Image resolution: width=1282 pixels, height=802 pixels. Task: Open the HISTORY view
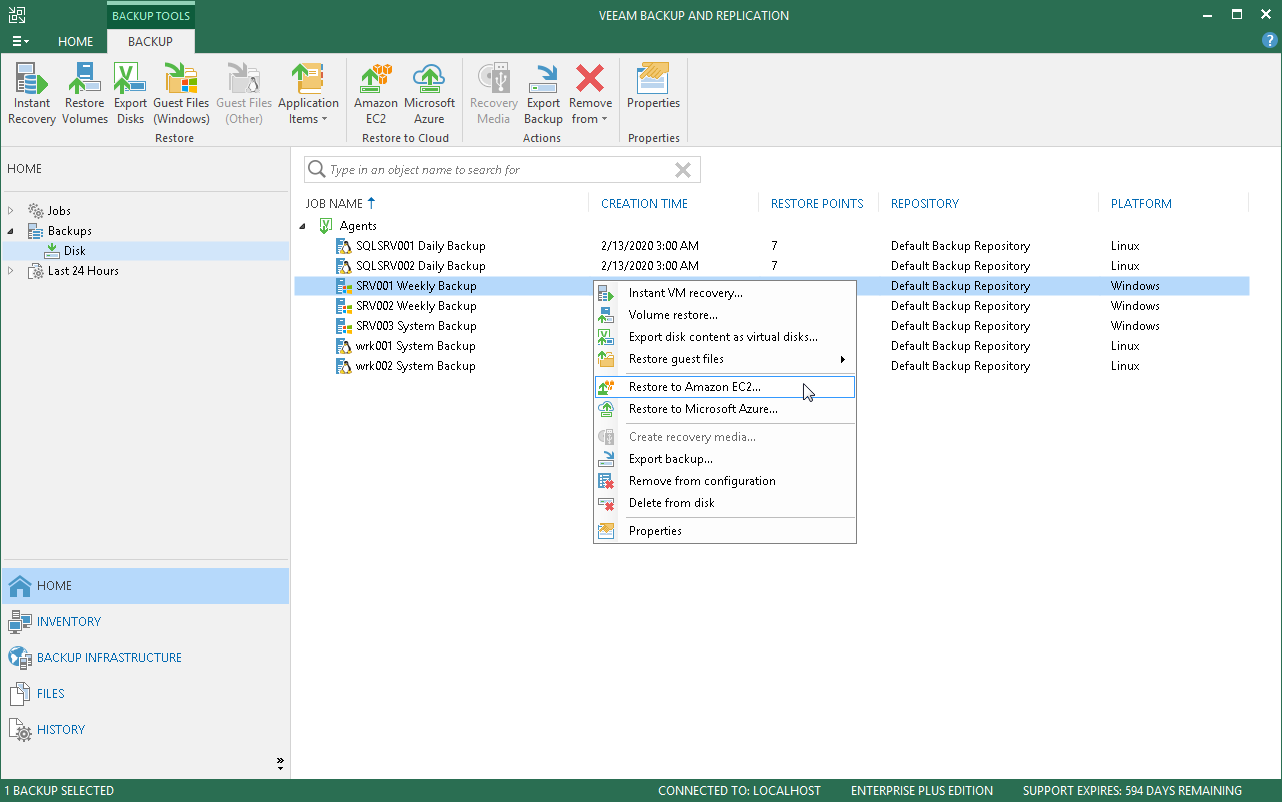pos(145,730)
